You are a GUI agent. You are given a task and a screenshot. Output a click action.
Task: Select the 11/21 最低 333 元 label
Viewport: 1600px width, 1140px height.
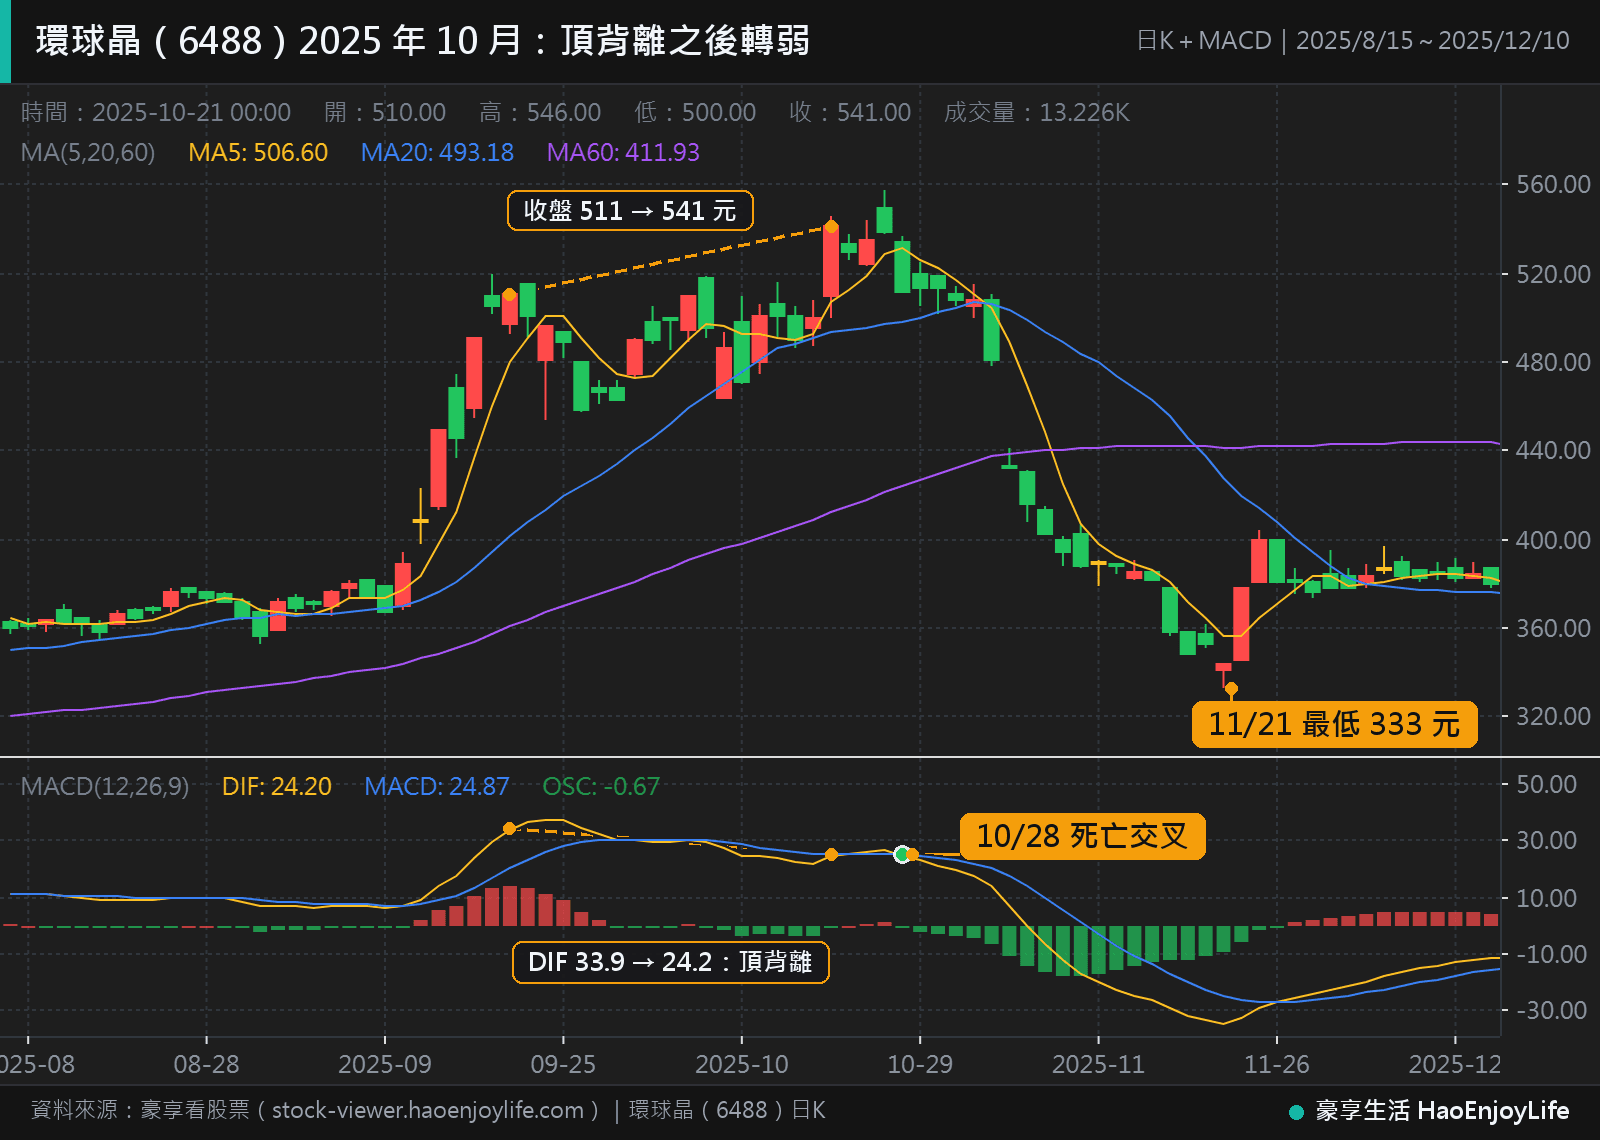1334,724
